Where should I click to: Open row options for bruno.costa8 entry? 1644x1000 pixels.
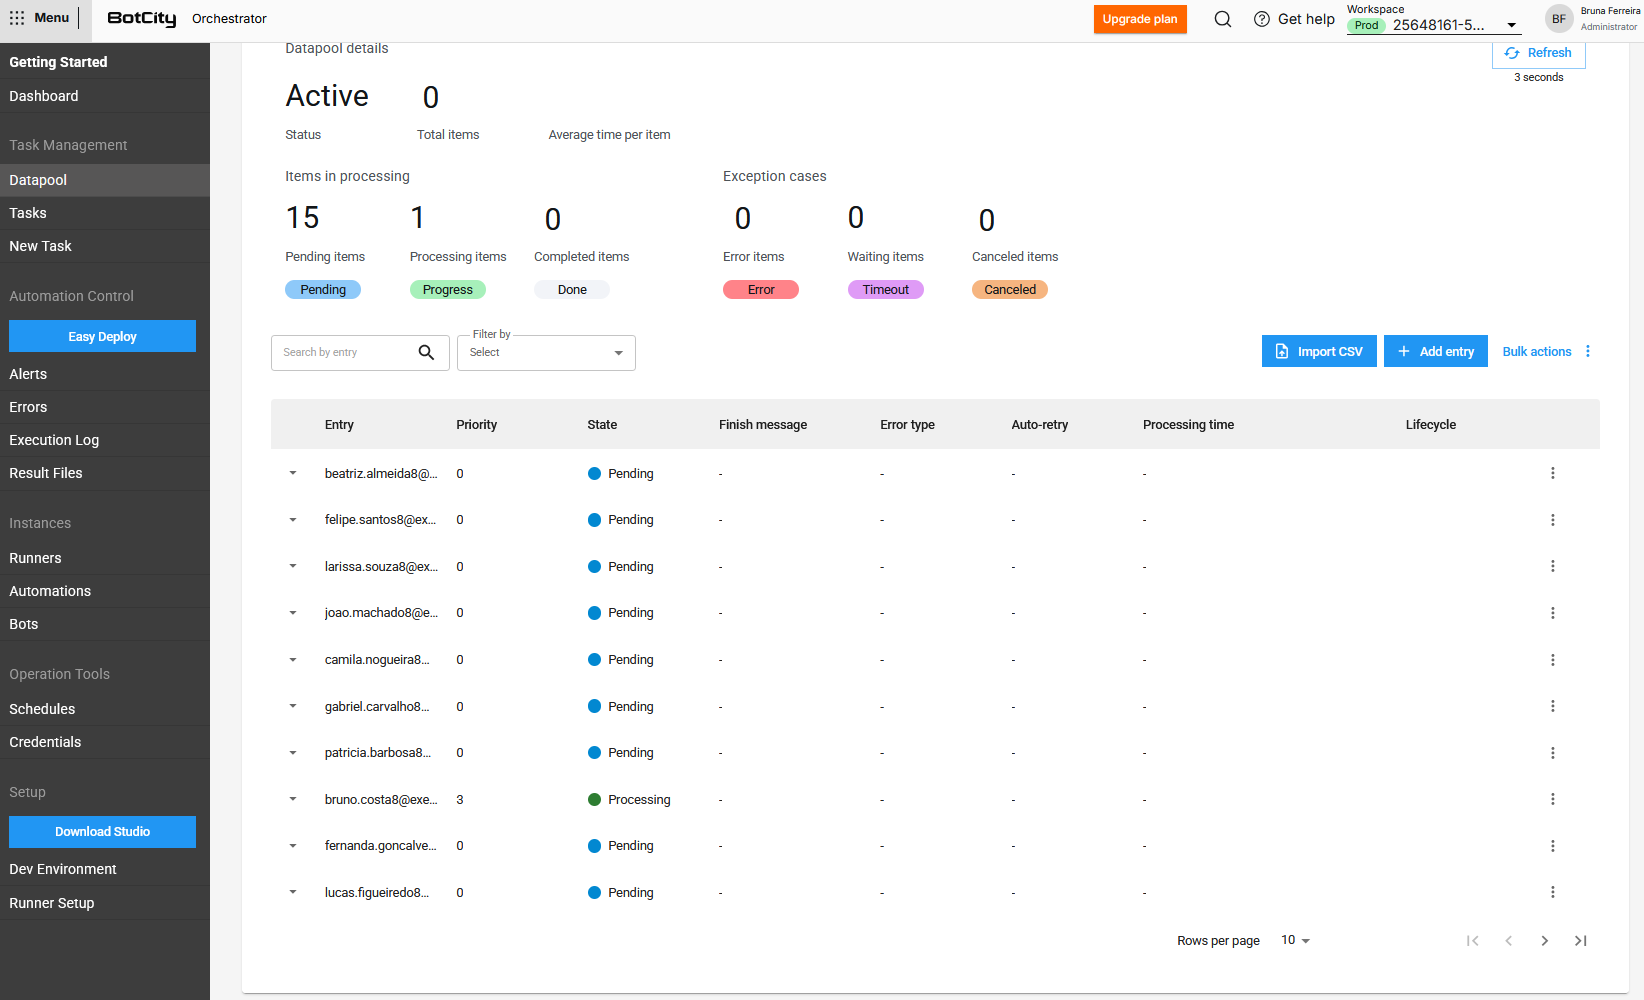click(1552, 799)
